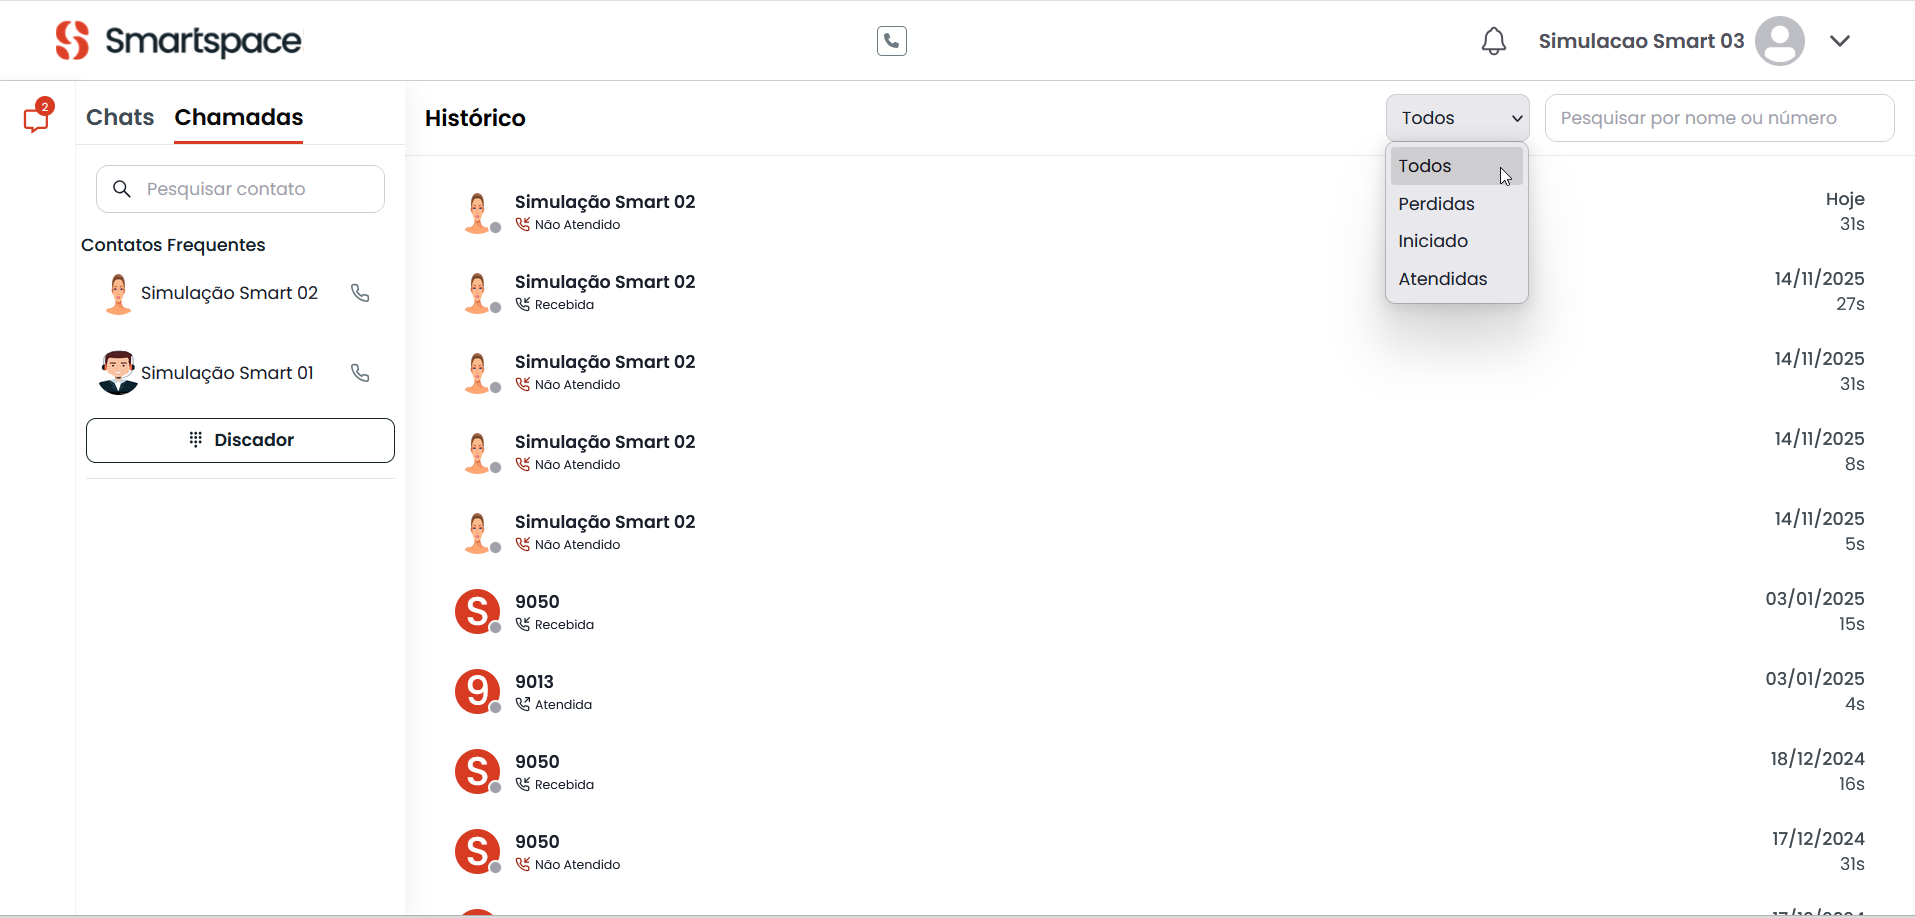
Task: Select the highlighted Todos option
Action: click(1425, 166)
